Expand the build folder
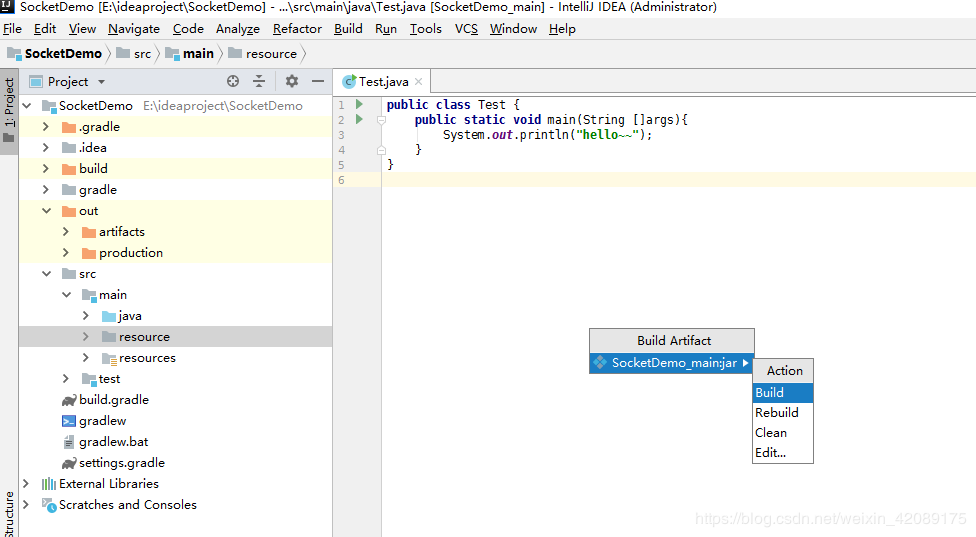 [45, 169]
